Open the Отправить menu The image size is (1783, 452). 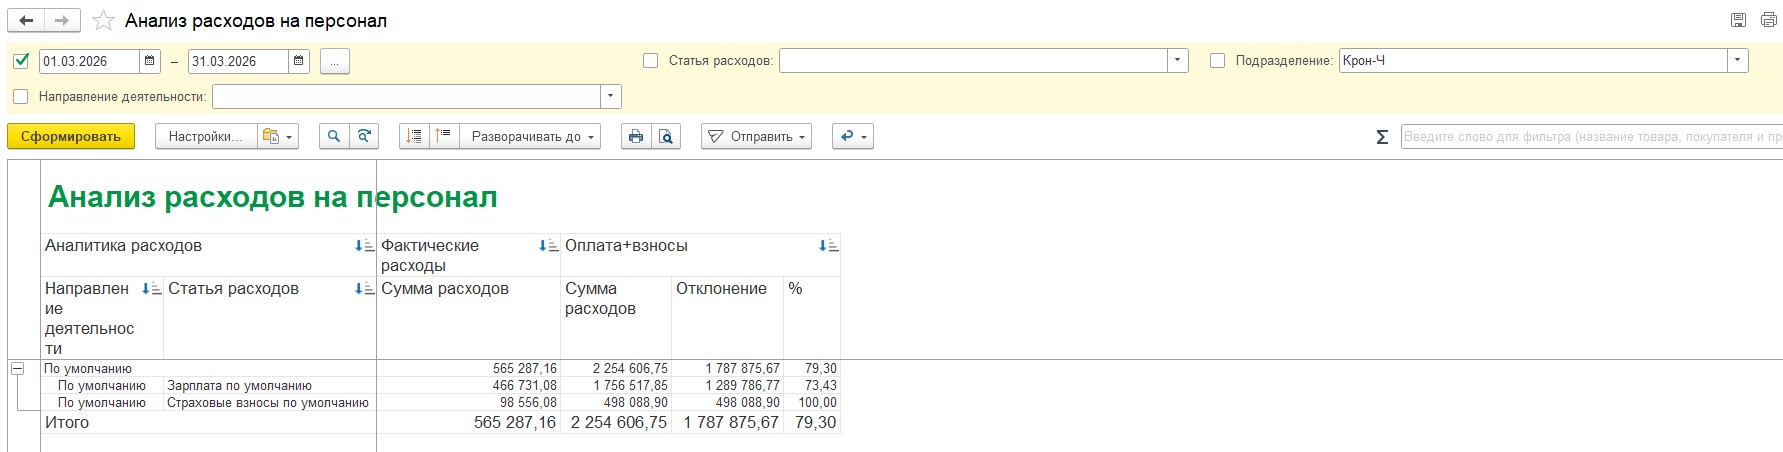757,136
